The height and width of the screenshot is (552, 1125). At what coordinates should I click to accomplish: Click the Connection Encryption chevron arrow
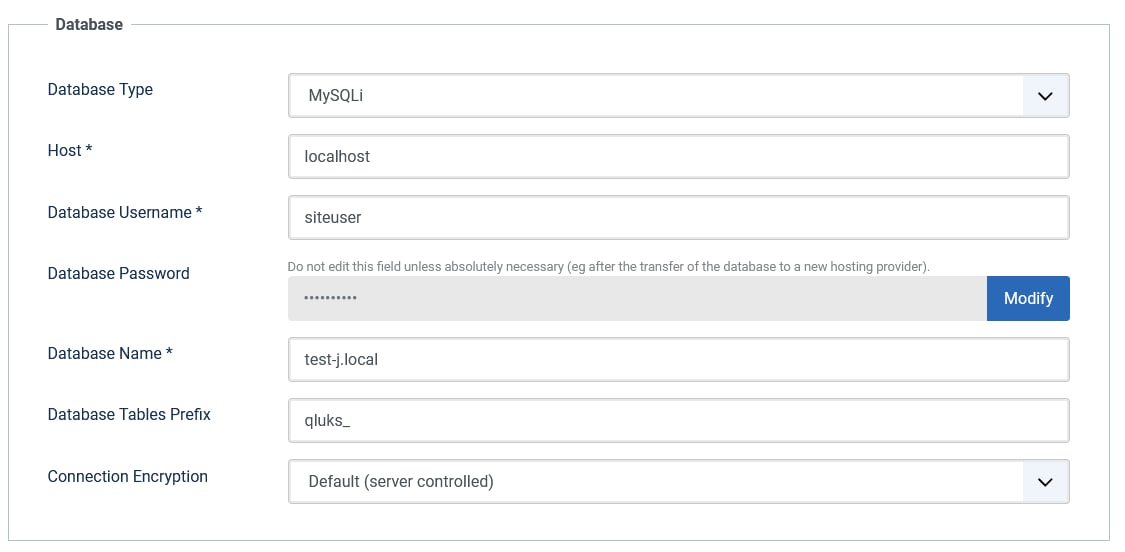(x=1046, y=481)
